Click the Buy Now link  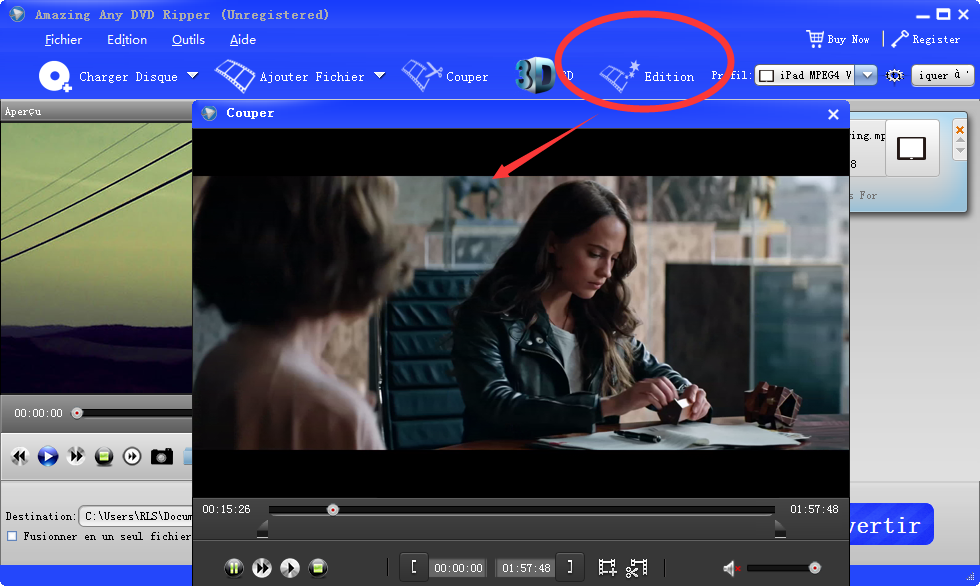coord(838,39)
